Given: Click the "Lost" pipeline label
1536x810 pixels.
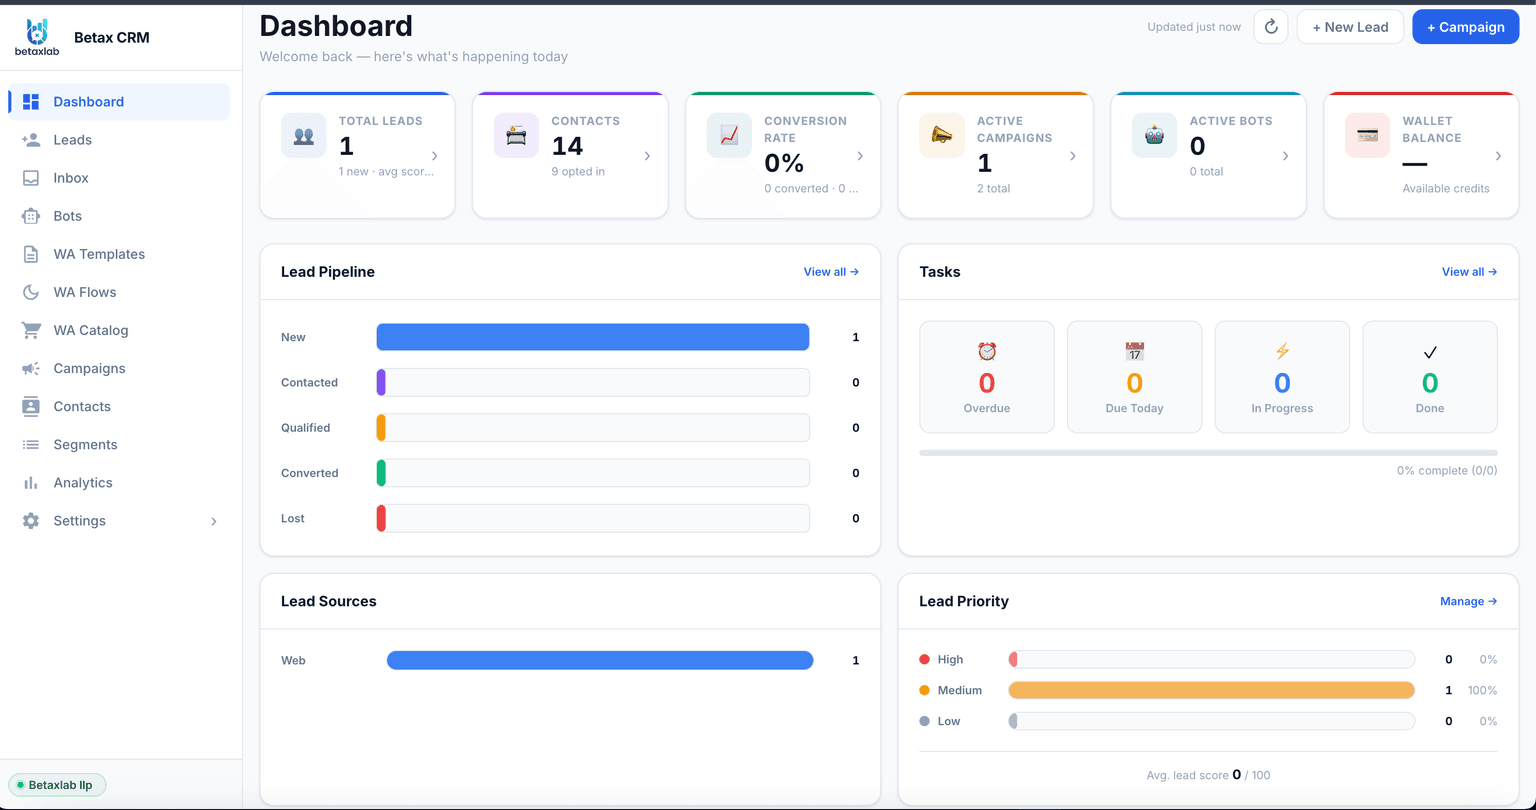Looking at the screenshot, I should click(293, 519).
